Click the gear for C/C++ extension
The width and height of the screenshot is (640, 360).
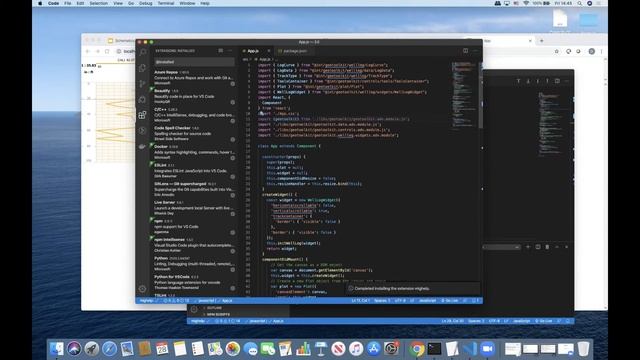coord(233,121)
